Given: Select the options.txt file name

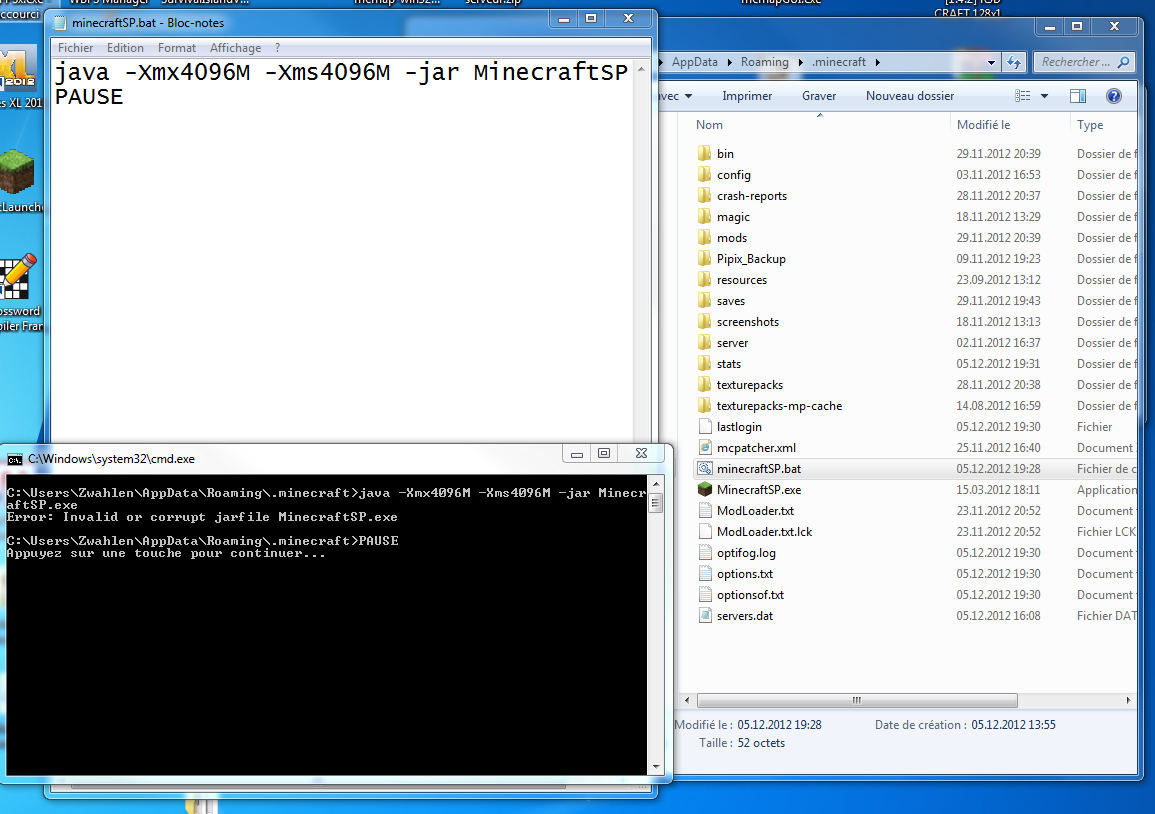Looking at the screenshot, I should [x=745, y=574].
